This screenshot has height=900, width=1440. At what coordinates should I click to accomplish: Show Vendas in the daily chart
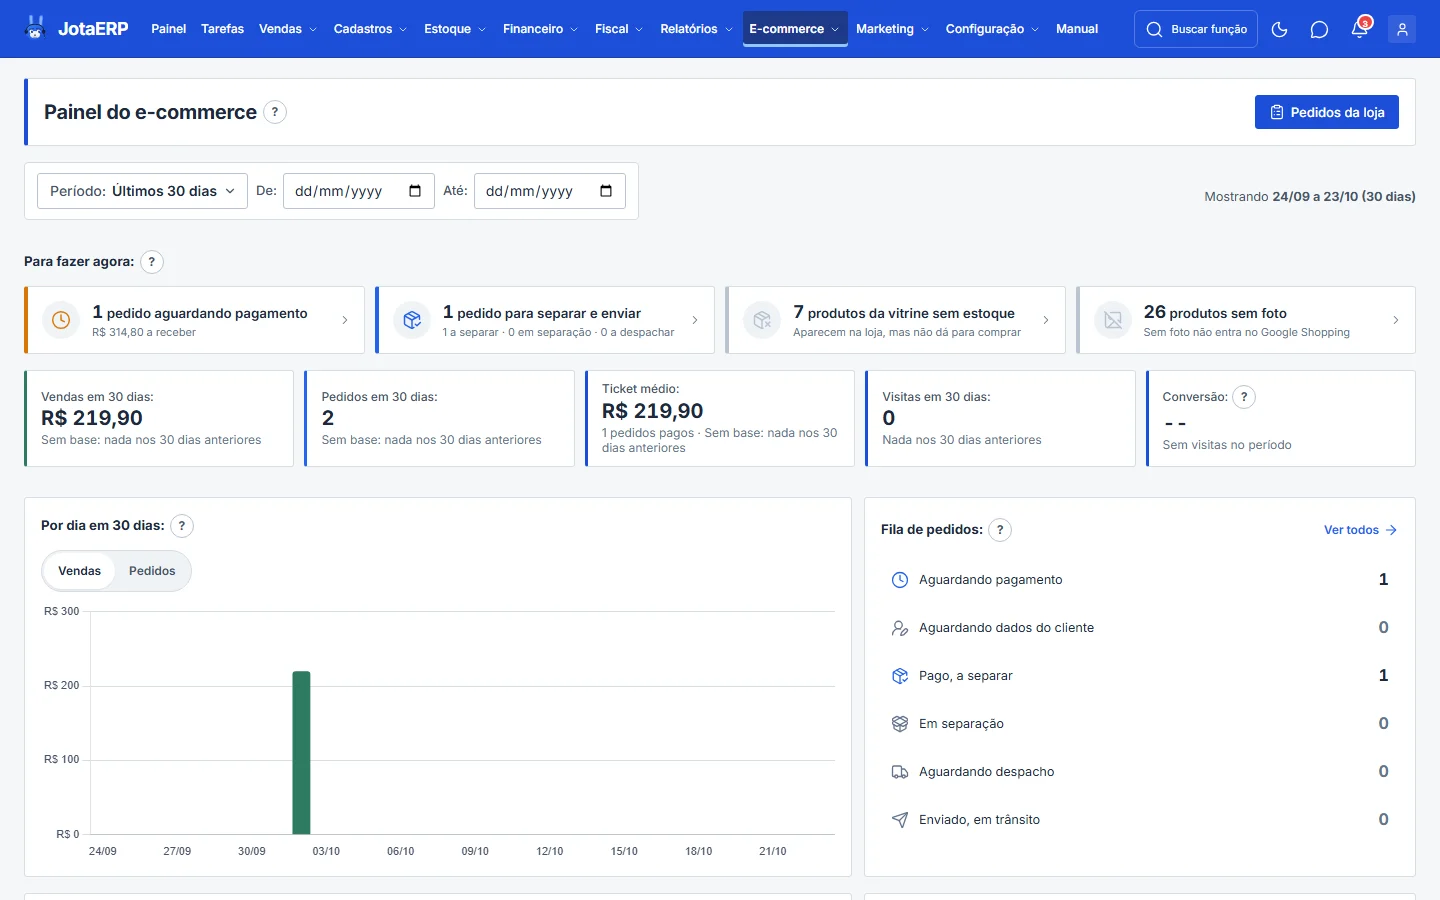pos(80,571)
